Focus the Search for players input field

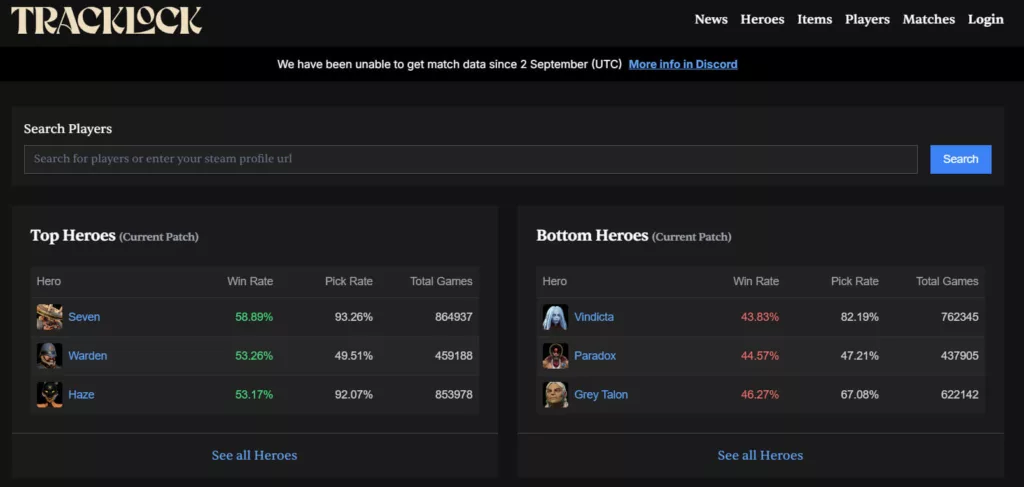pos(471,159)
